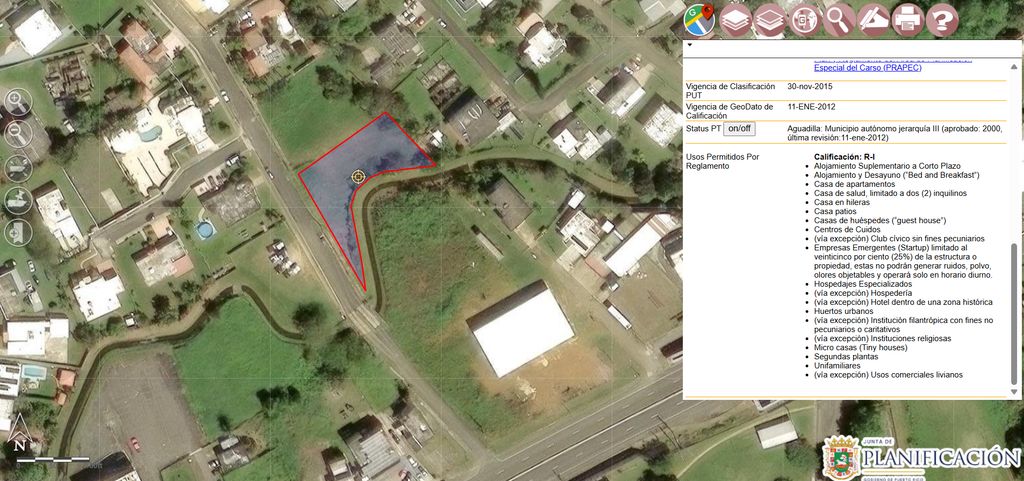The height and width of the screenshot is (481, 1024).
Task: Zoom out with the minus magnifier
Action: 18,134
